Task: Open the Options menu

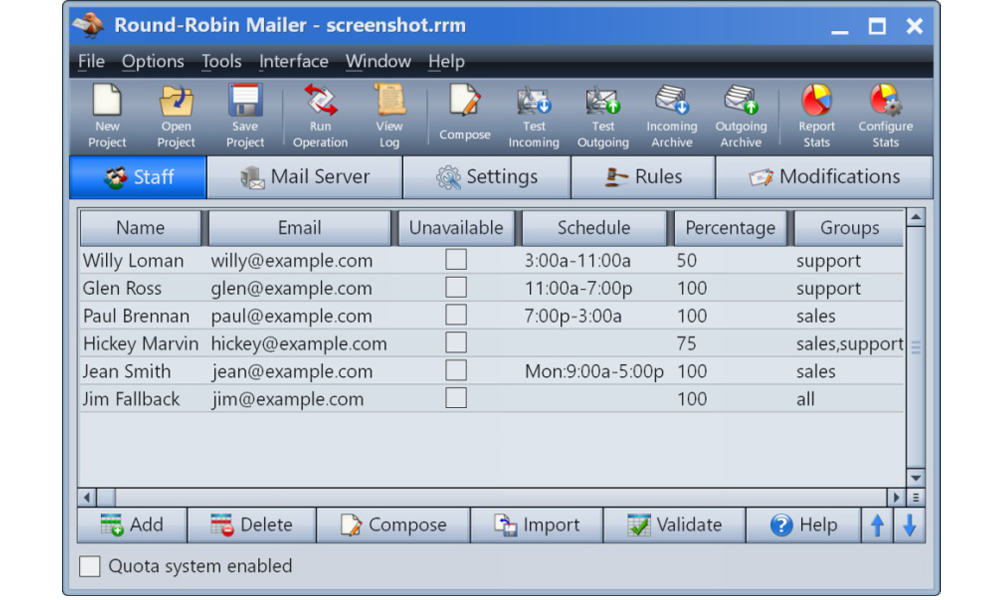Action: 153,62
